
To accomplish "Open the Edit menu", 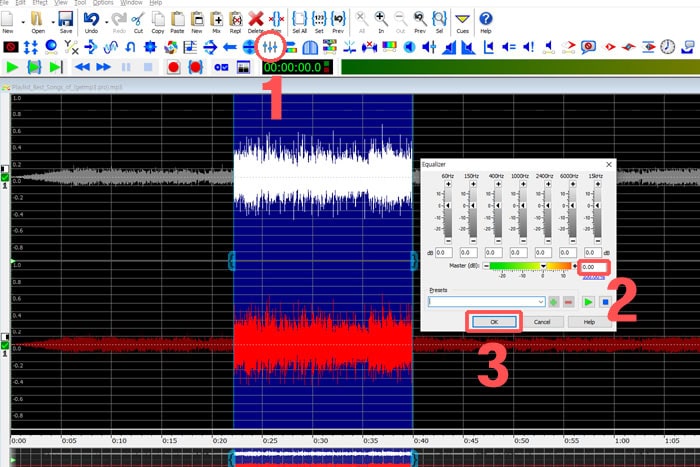I will coord(20,3).
